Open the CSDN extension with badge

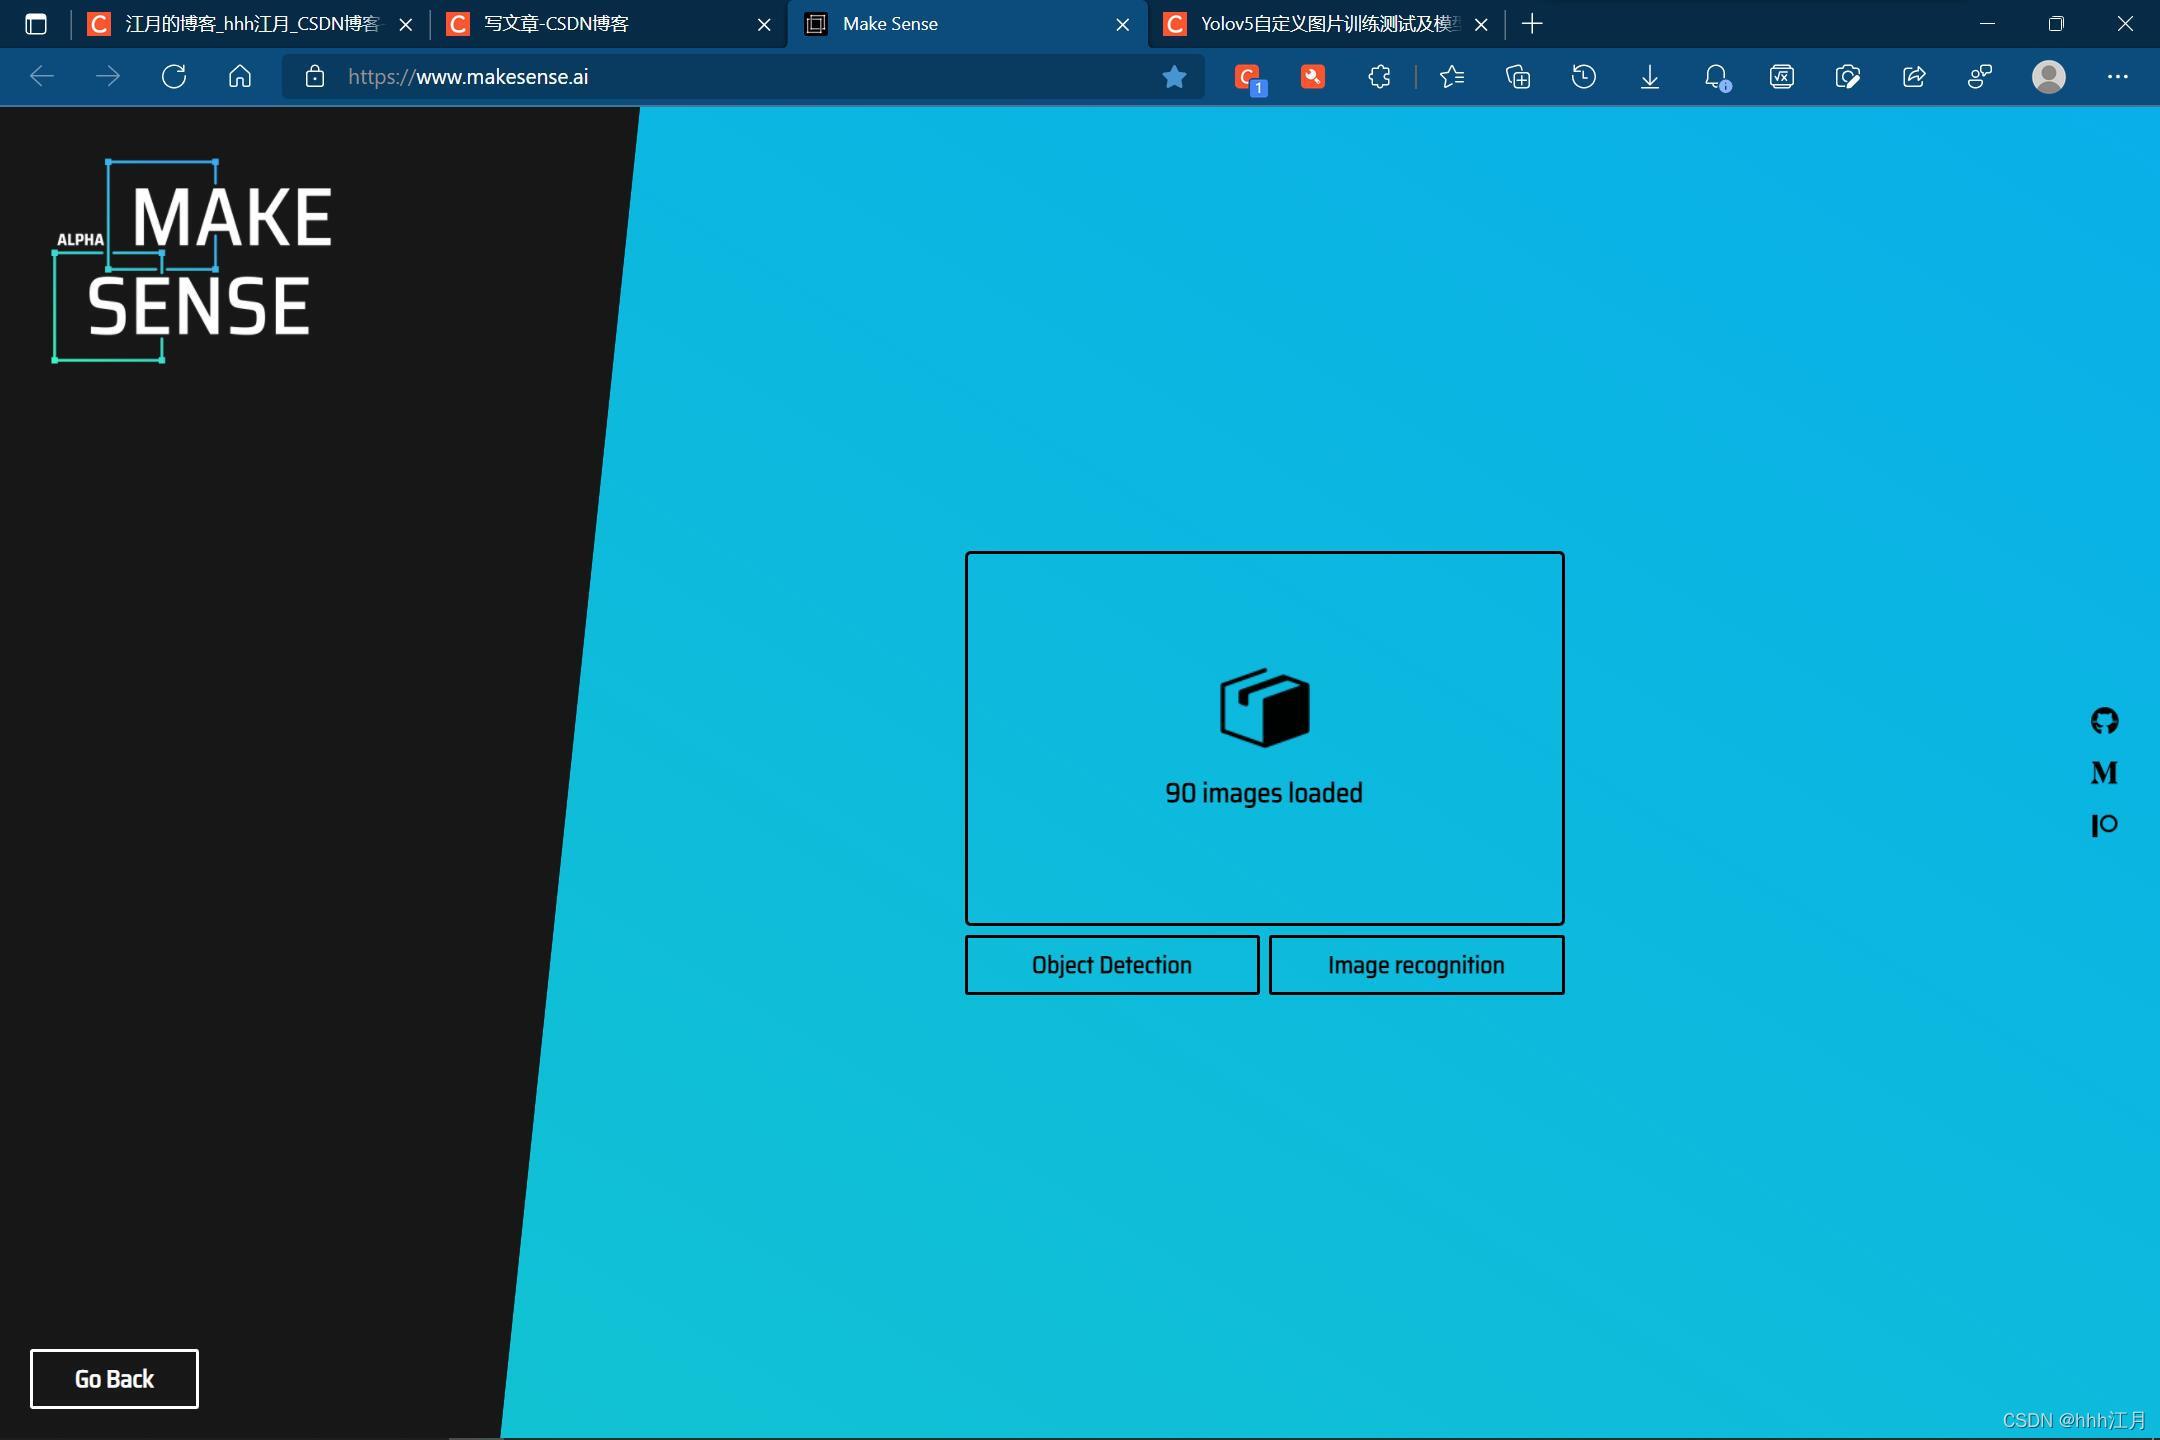tap(1249, 78)
